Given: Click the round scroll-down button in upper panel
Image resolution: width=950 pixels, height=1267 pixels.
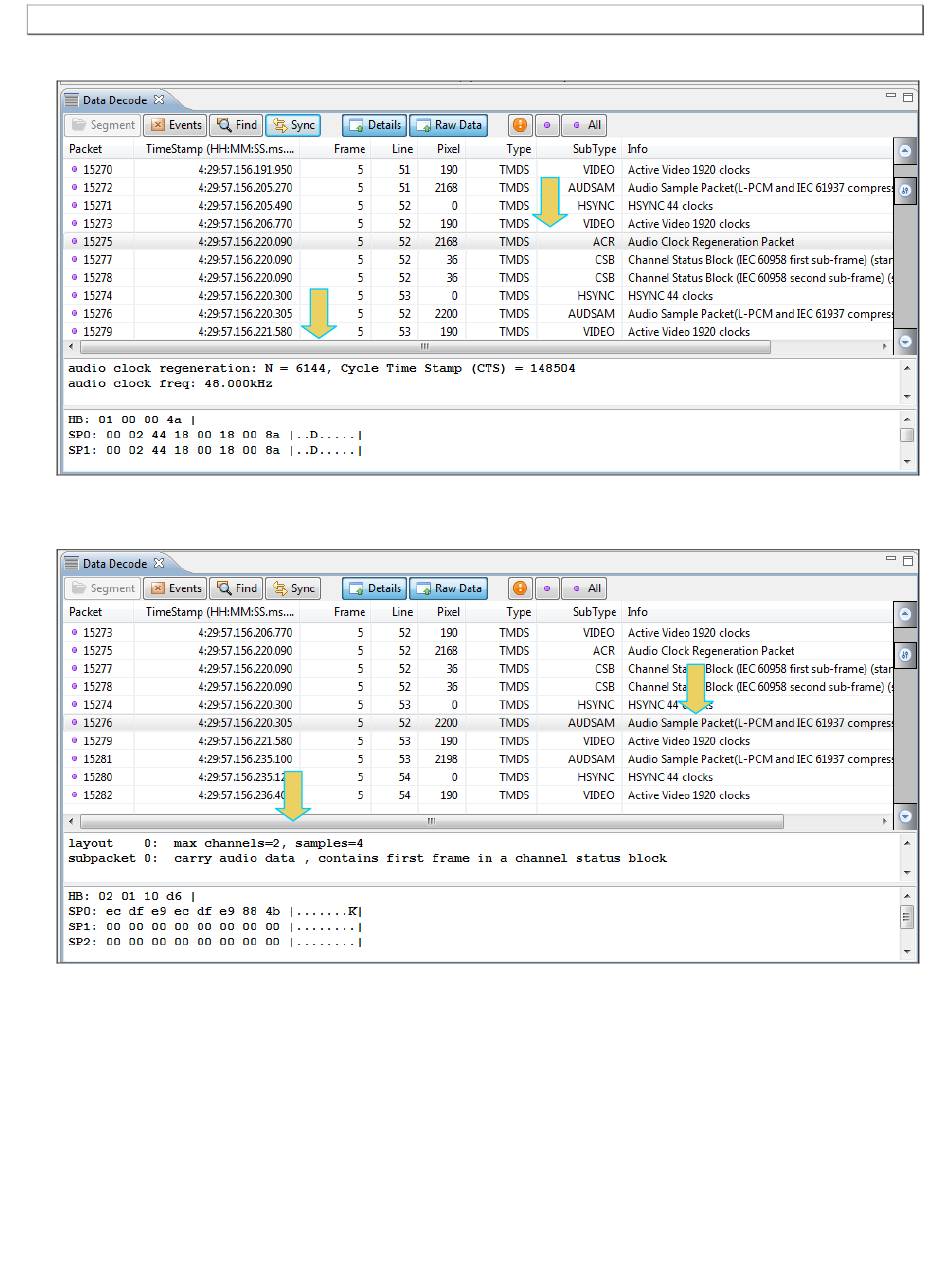Looking at the screenshot, I should coord(905,341).
